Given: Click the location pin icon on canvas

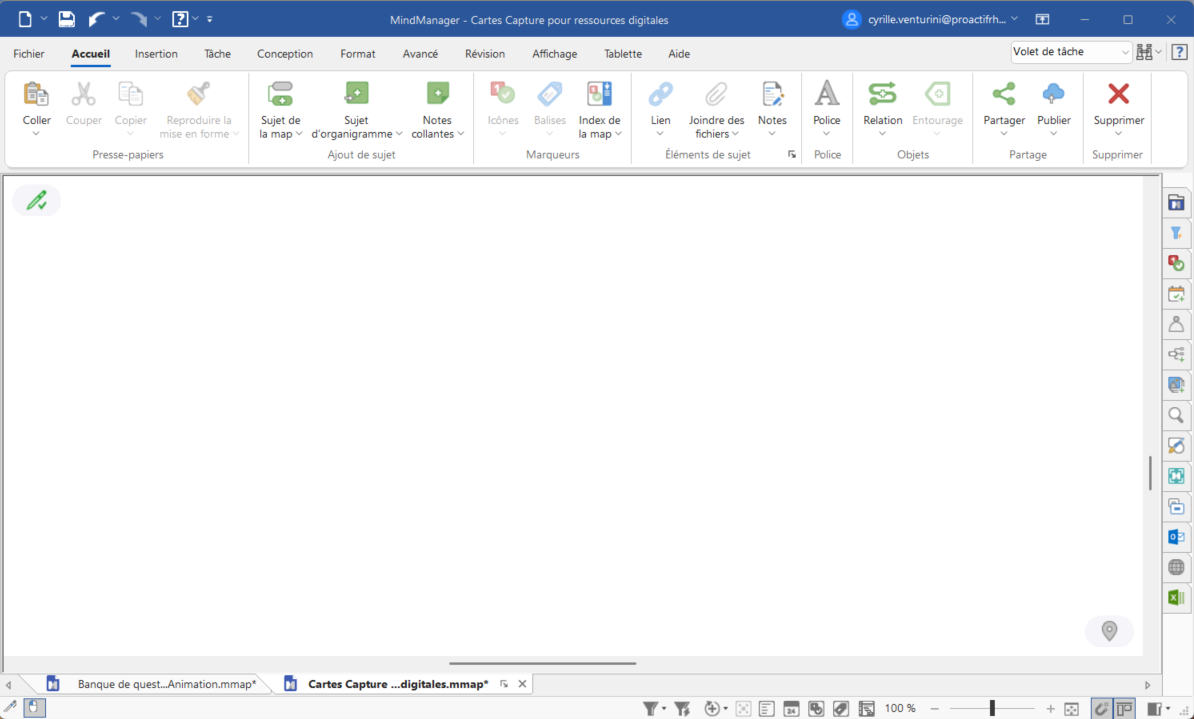Looking at the screenshot, I should (x=1109, y=631).
